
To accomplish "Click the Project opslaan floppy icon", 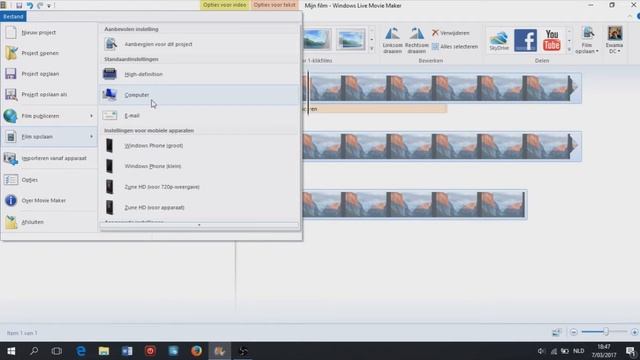I will [x=11, y=74].
